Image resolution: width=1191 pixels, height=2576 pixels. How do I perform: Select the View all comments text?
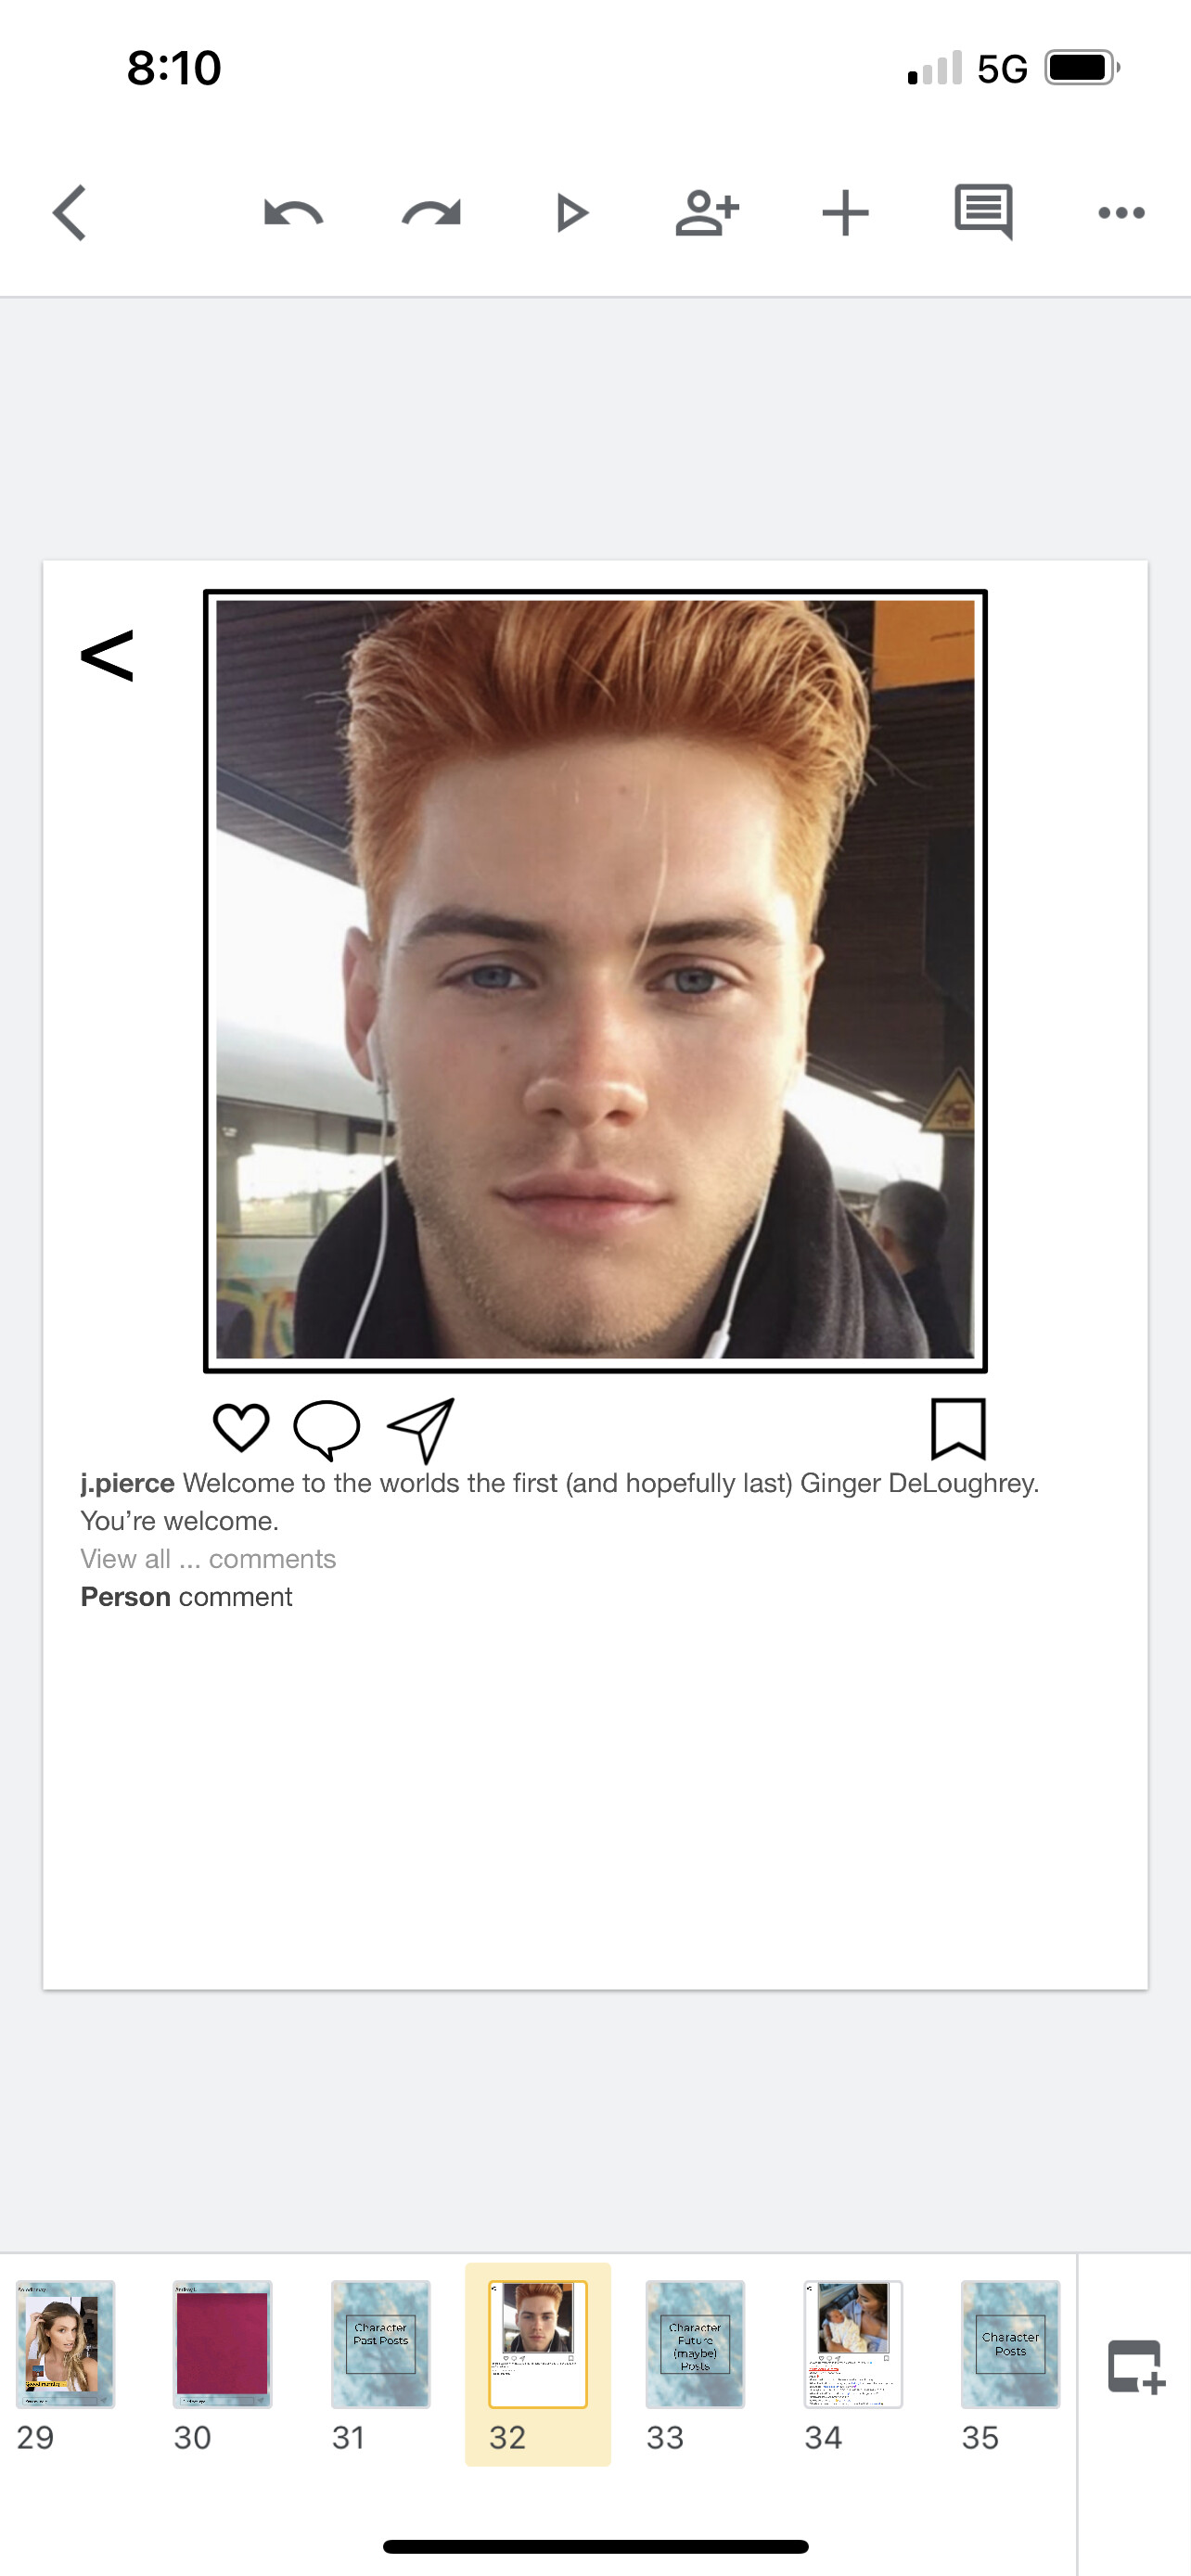pyautogui.click(x=208, y=1559)
